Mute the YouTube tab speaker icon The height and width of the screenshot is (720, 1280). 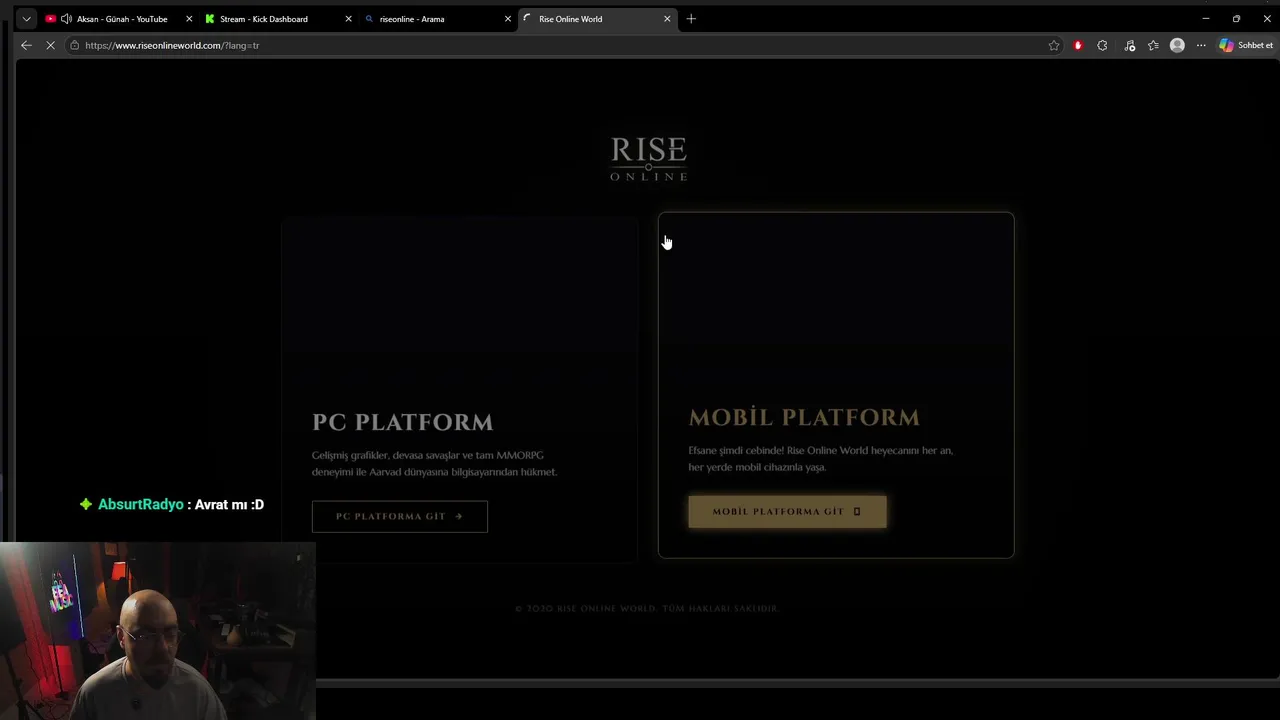pos(66,19)
